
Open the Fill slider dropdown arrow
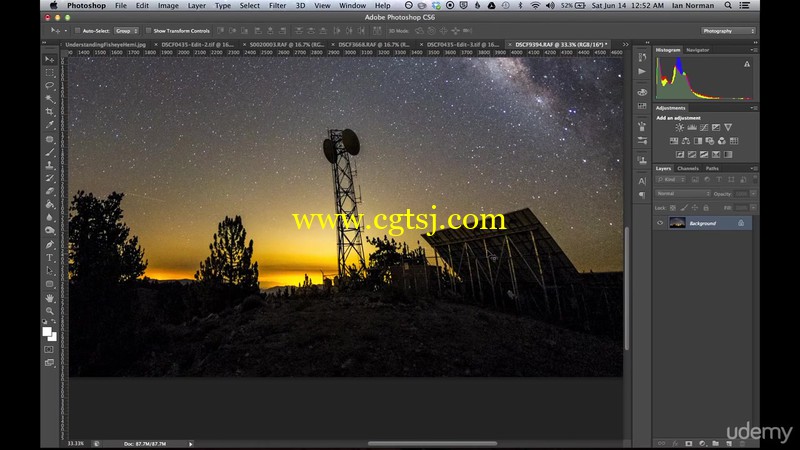(754, 208)
